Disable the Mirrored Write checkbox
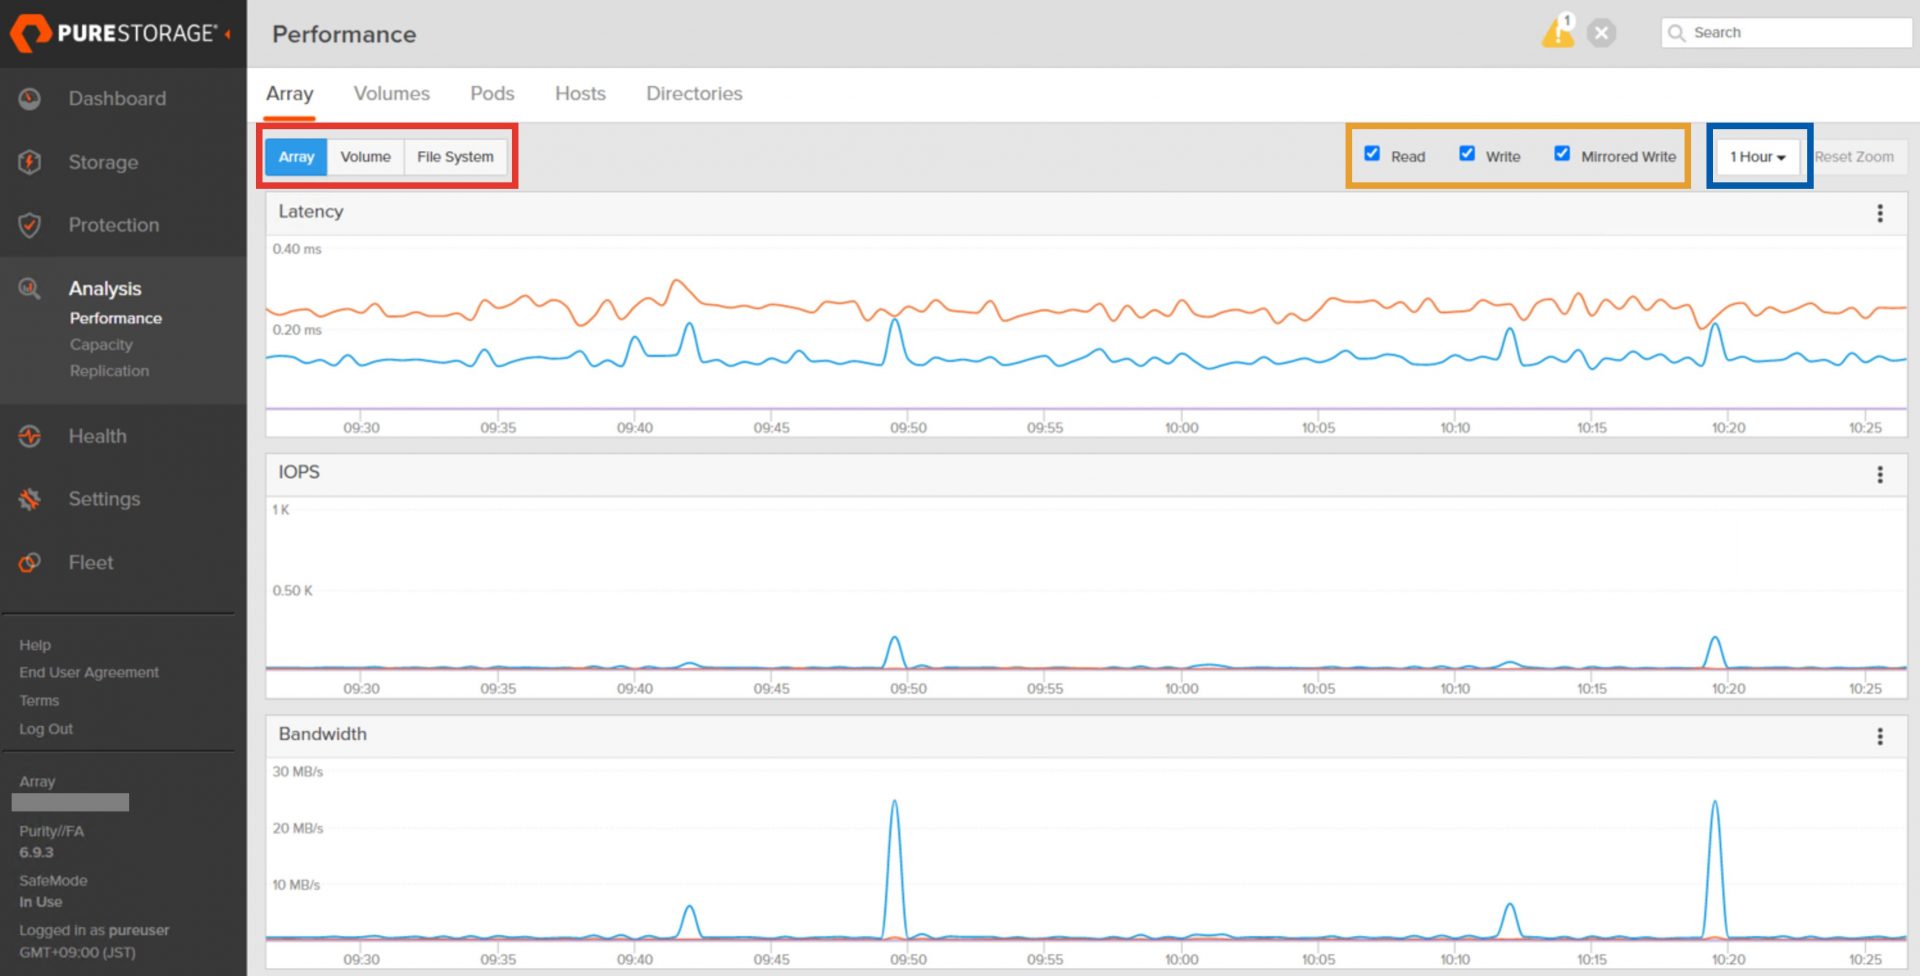The width and height of the screenshot is (1920, 976). coord(1562,154)
